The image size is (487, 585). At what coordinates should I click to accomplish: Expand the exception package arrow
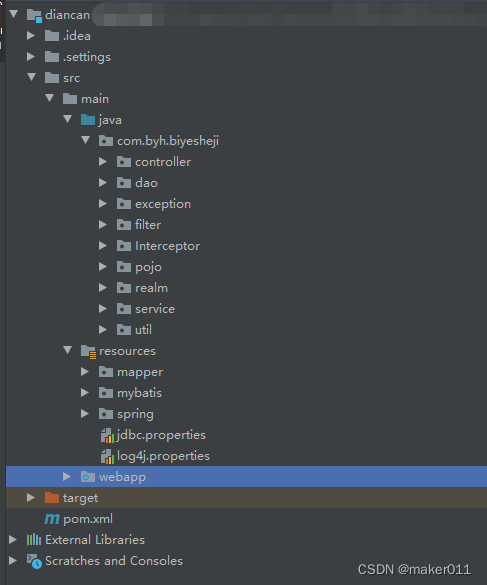coord(103,203)
